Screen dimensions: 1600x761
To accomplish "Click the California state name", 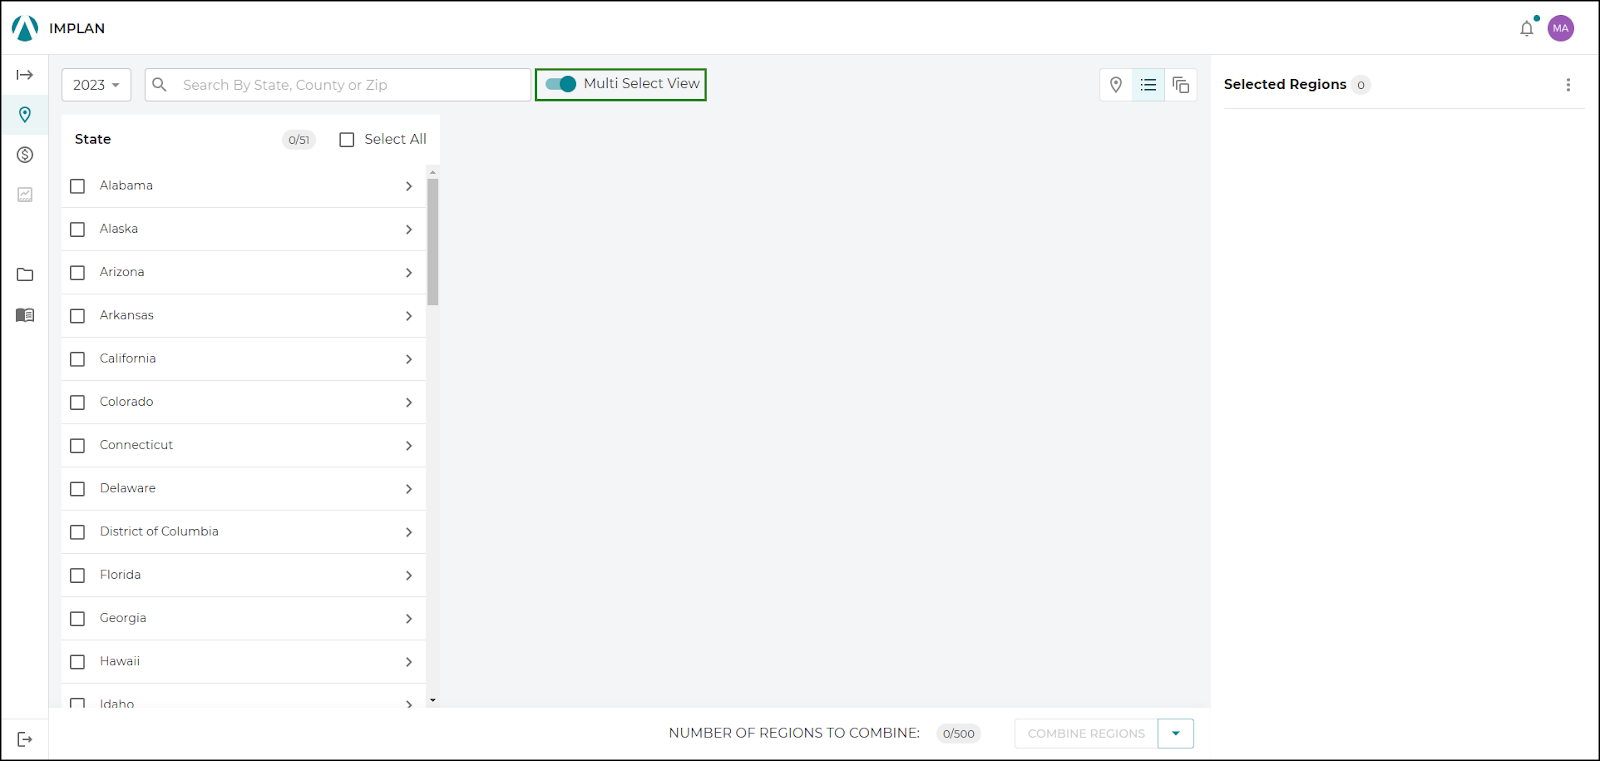I will tap(128, 358).
